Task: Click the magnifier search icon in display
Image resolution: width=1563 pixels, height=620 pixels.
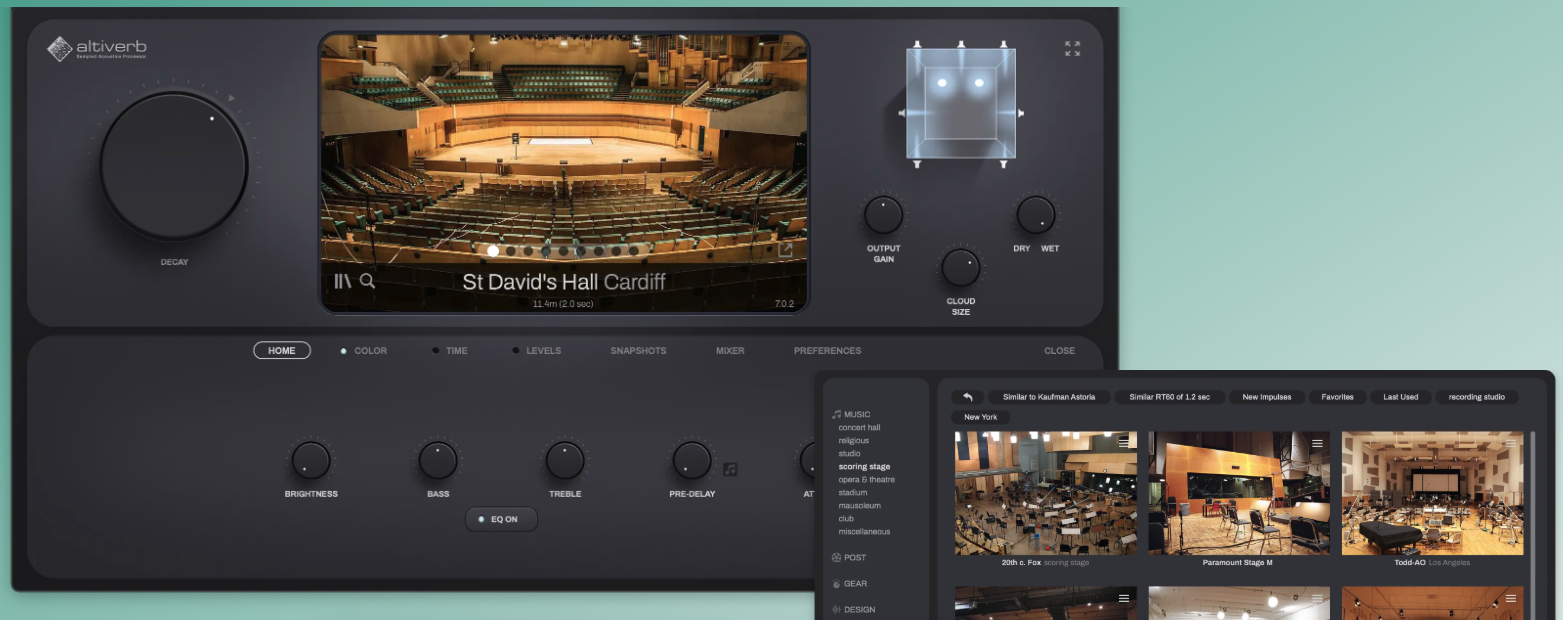Action: pos(367,281)
